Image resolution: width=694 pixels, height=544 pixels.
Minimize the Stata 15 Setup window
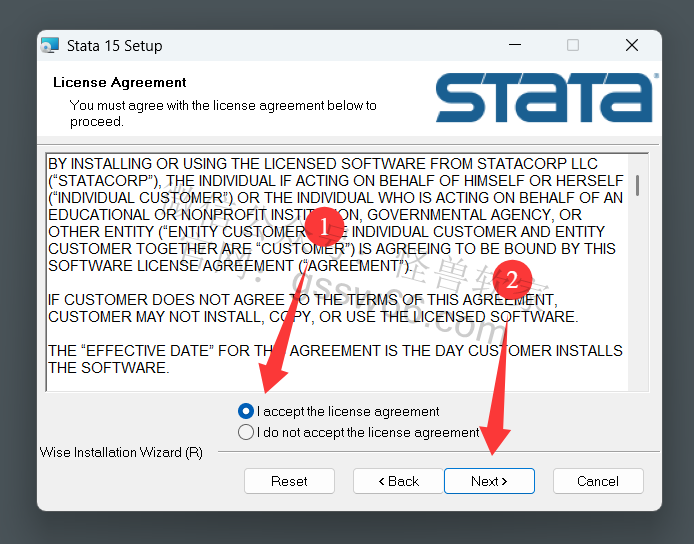click(515, 45)
